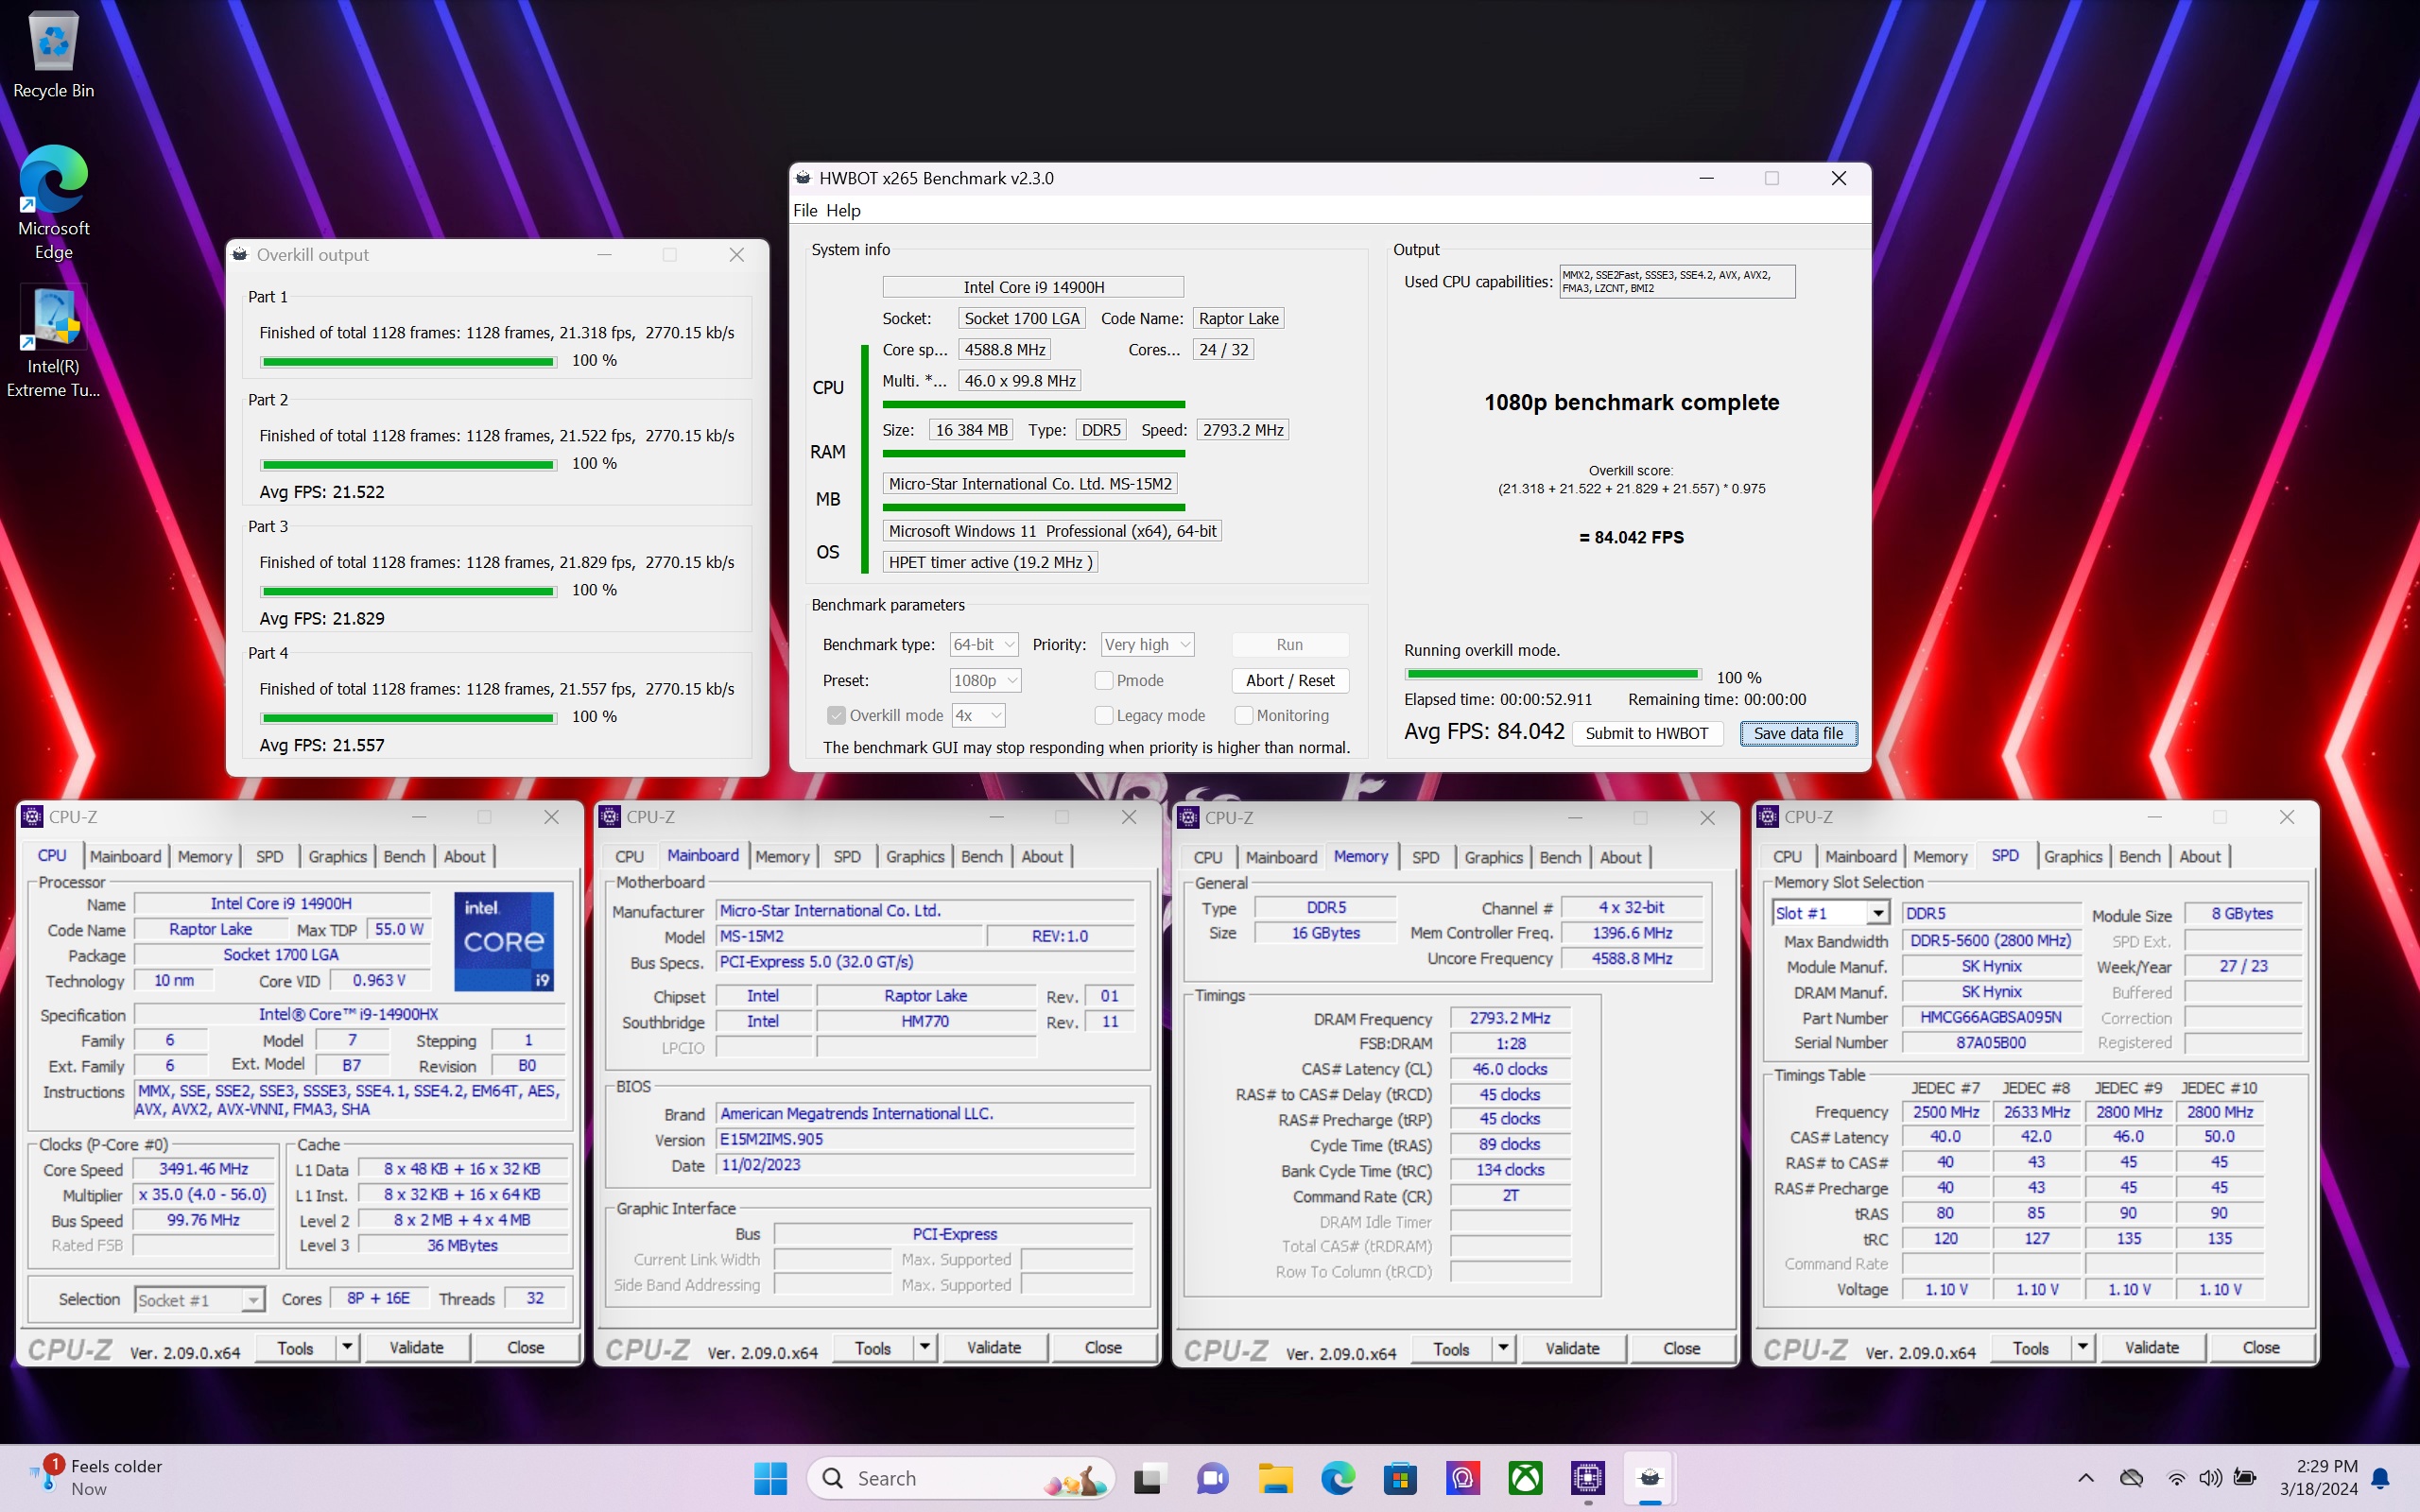Open the Benchmark type dropdown

tap(984, 645)
